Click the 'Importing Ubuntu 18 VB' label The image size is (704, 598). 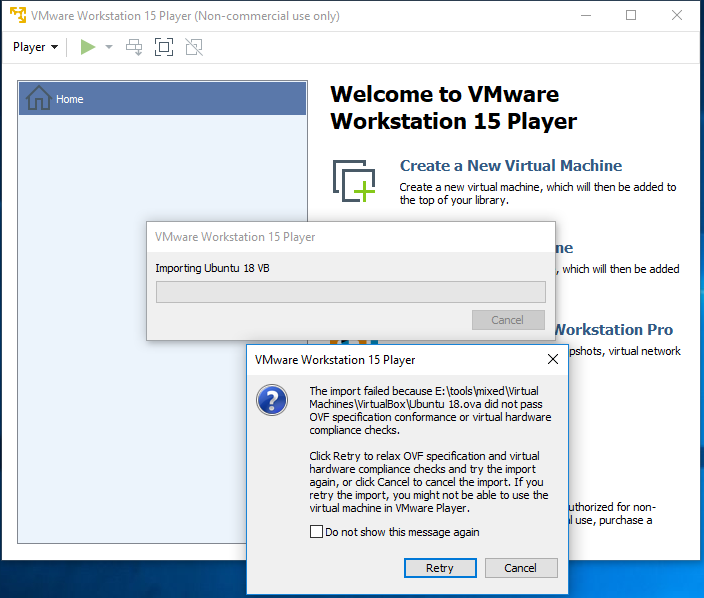[x=212, y=268]
